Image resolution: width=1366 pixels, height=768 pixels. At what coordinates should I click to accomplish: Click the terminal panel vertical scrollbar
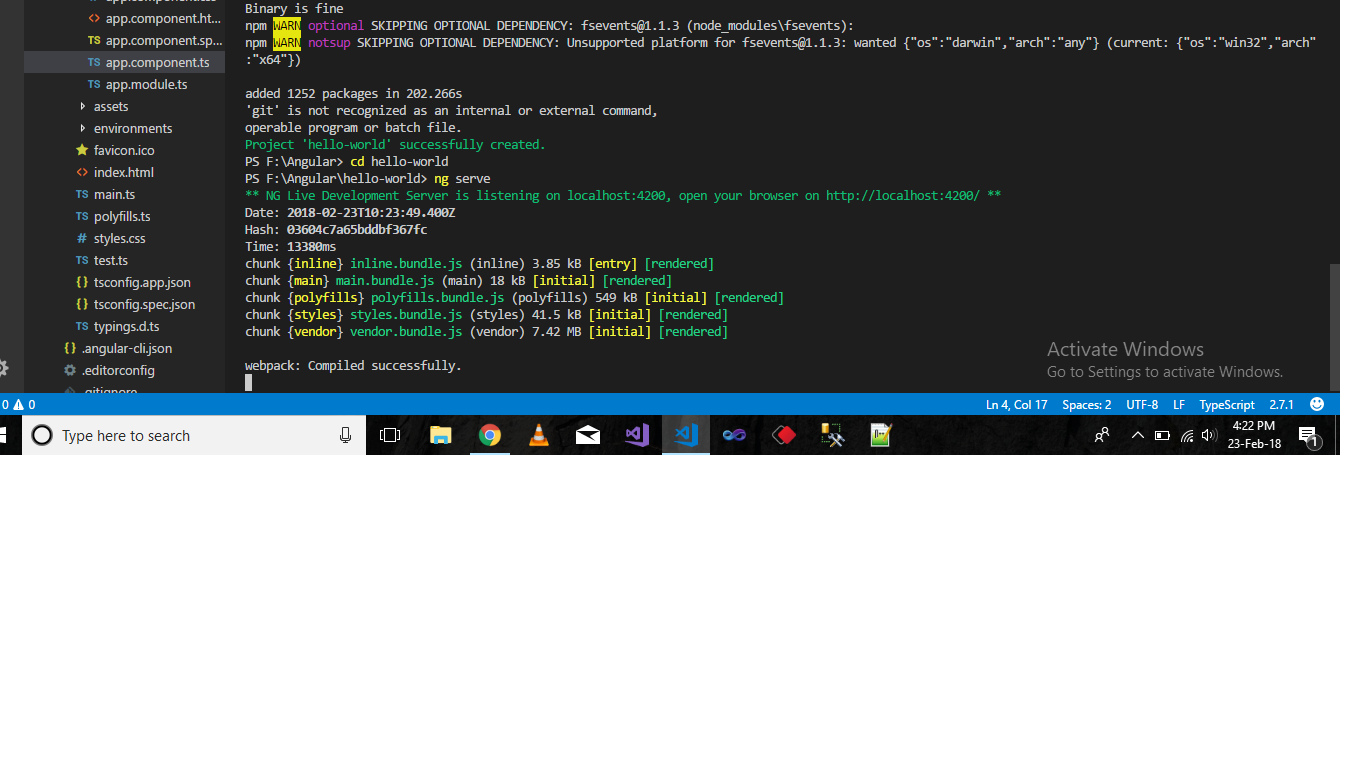(x=1334, y=326)
